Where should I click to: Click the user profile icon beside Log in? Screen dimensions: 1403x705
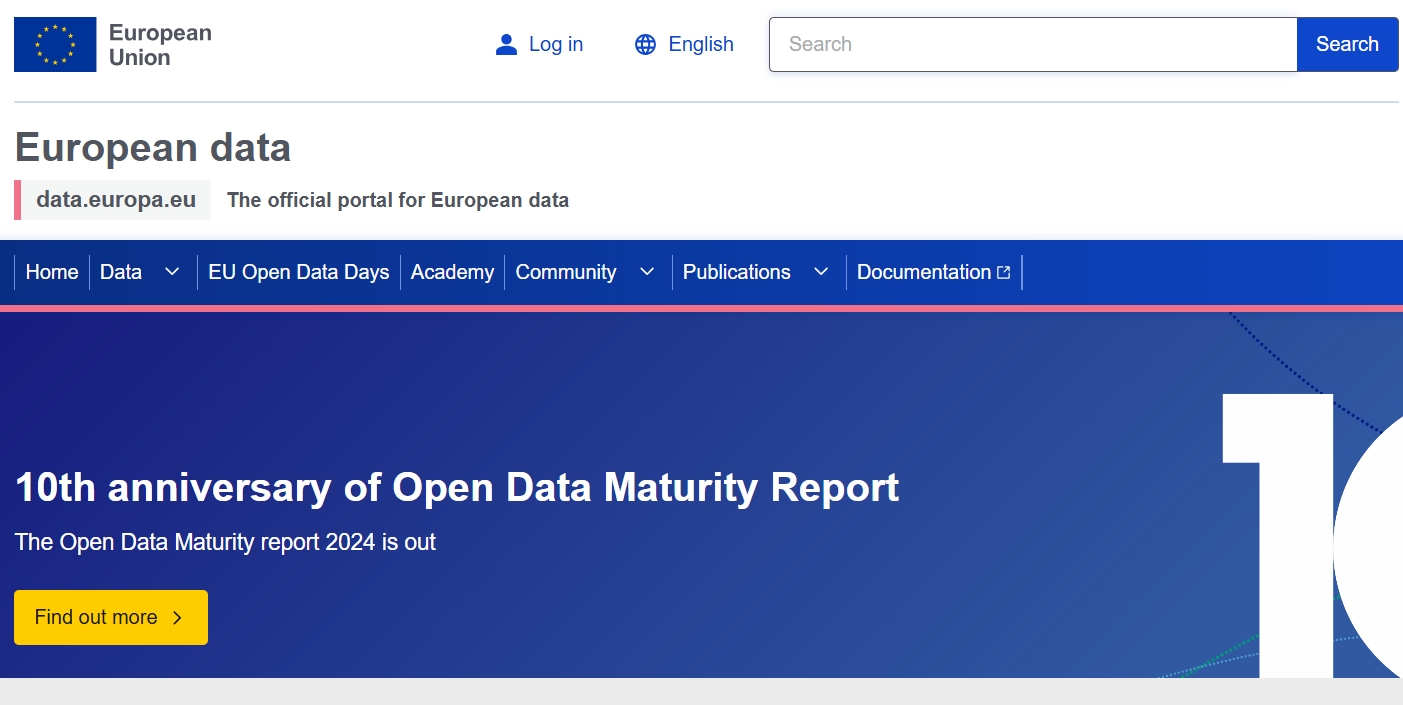coord(507,44)
